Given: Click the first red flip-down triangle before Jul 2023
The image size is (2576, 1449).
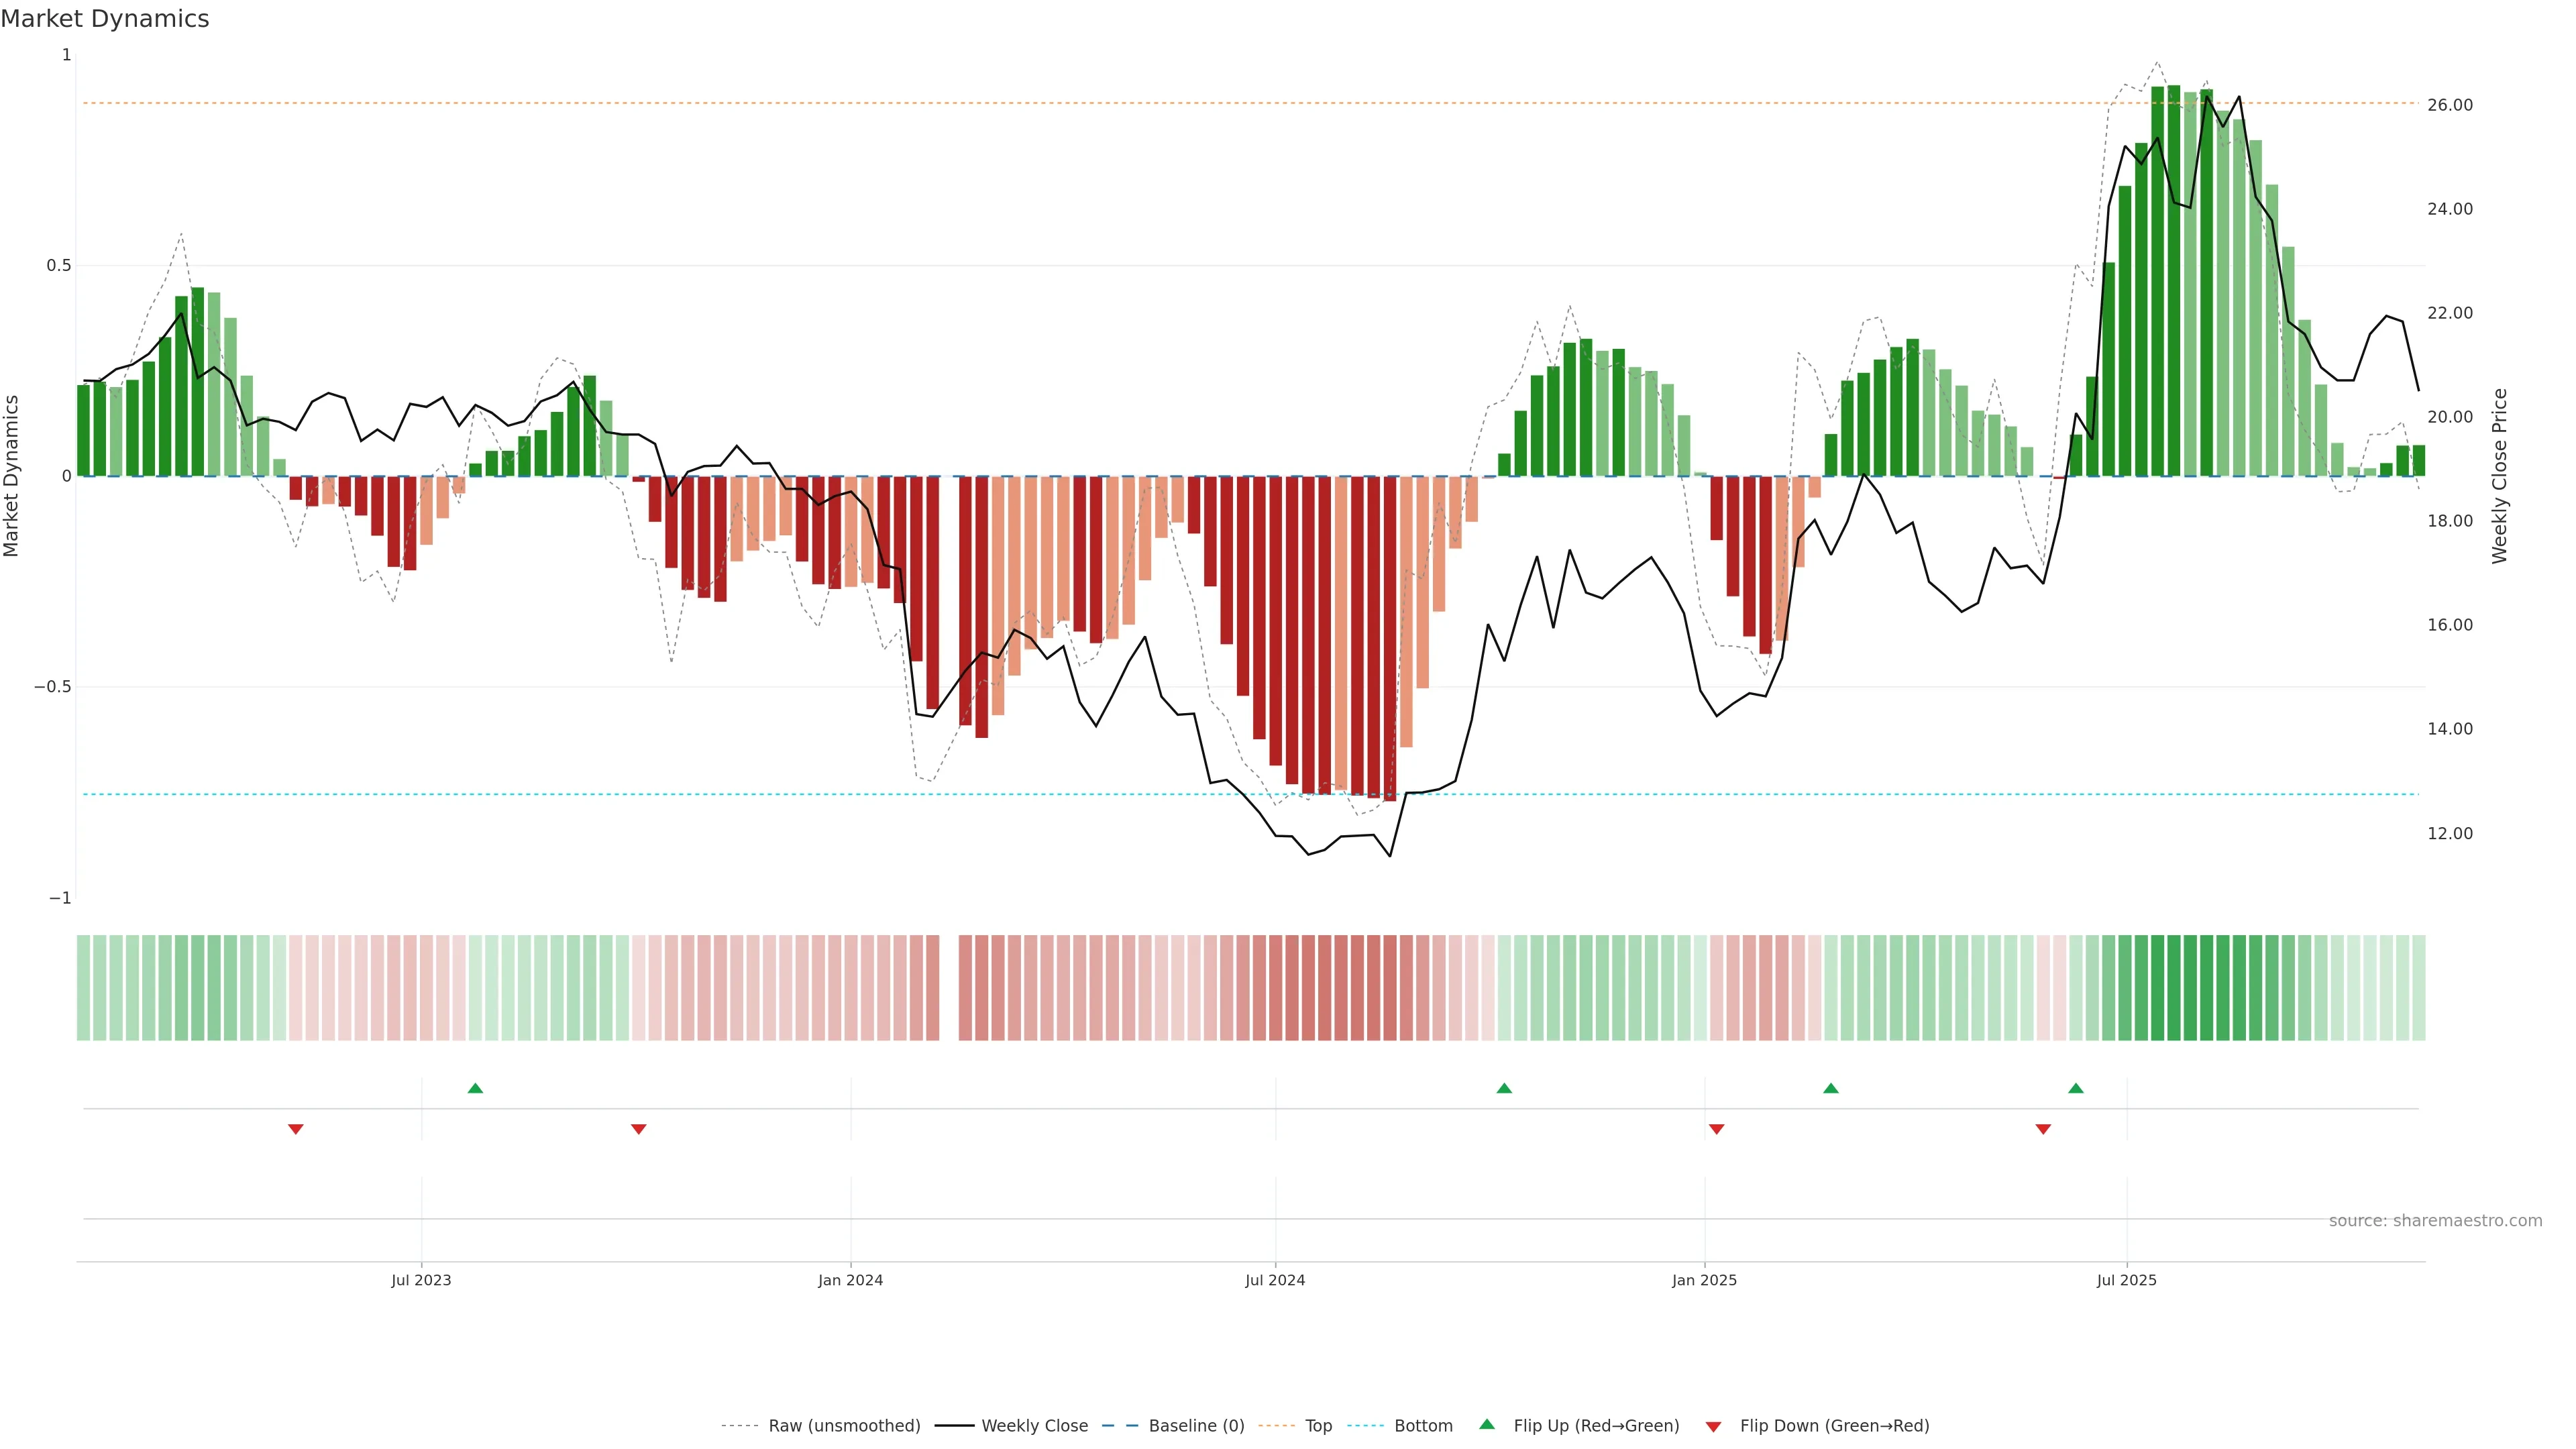Looking at the screenshot, I should coord(296,1129).
